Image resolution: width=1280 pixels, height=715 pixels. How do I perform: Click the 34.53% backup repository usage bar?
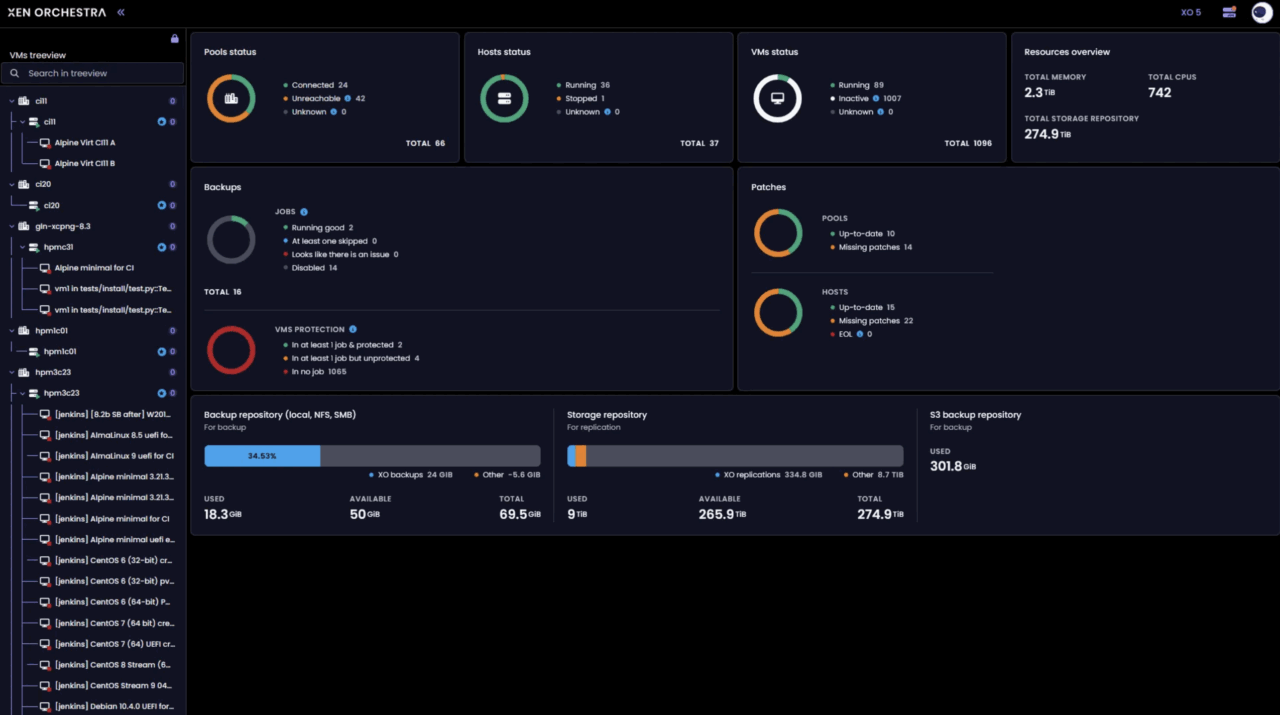(x=262, y=456)
